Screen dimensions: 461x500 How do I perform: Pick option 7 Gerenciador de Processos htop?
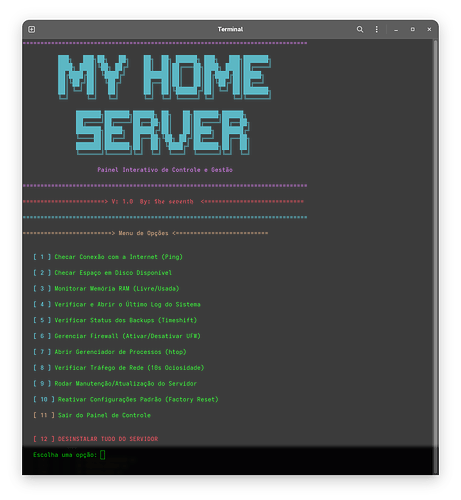[110, 352]
